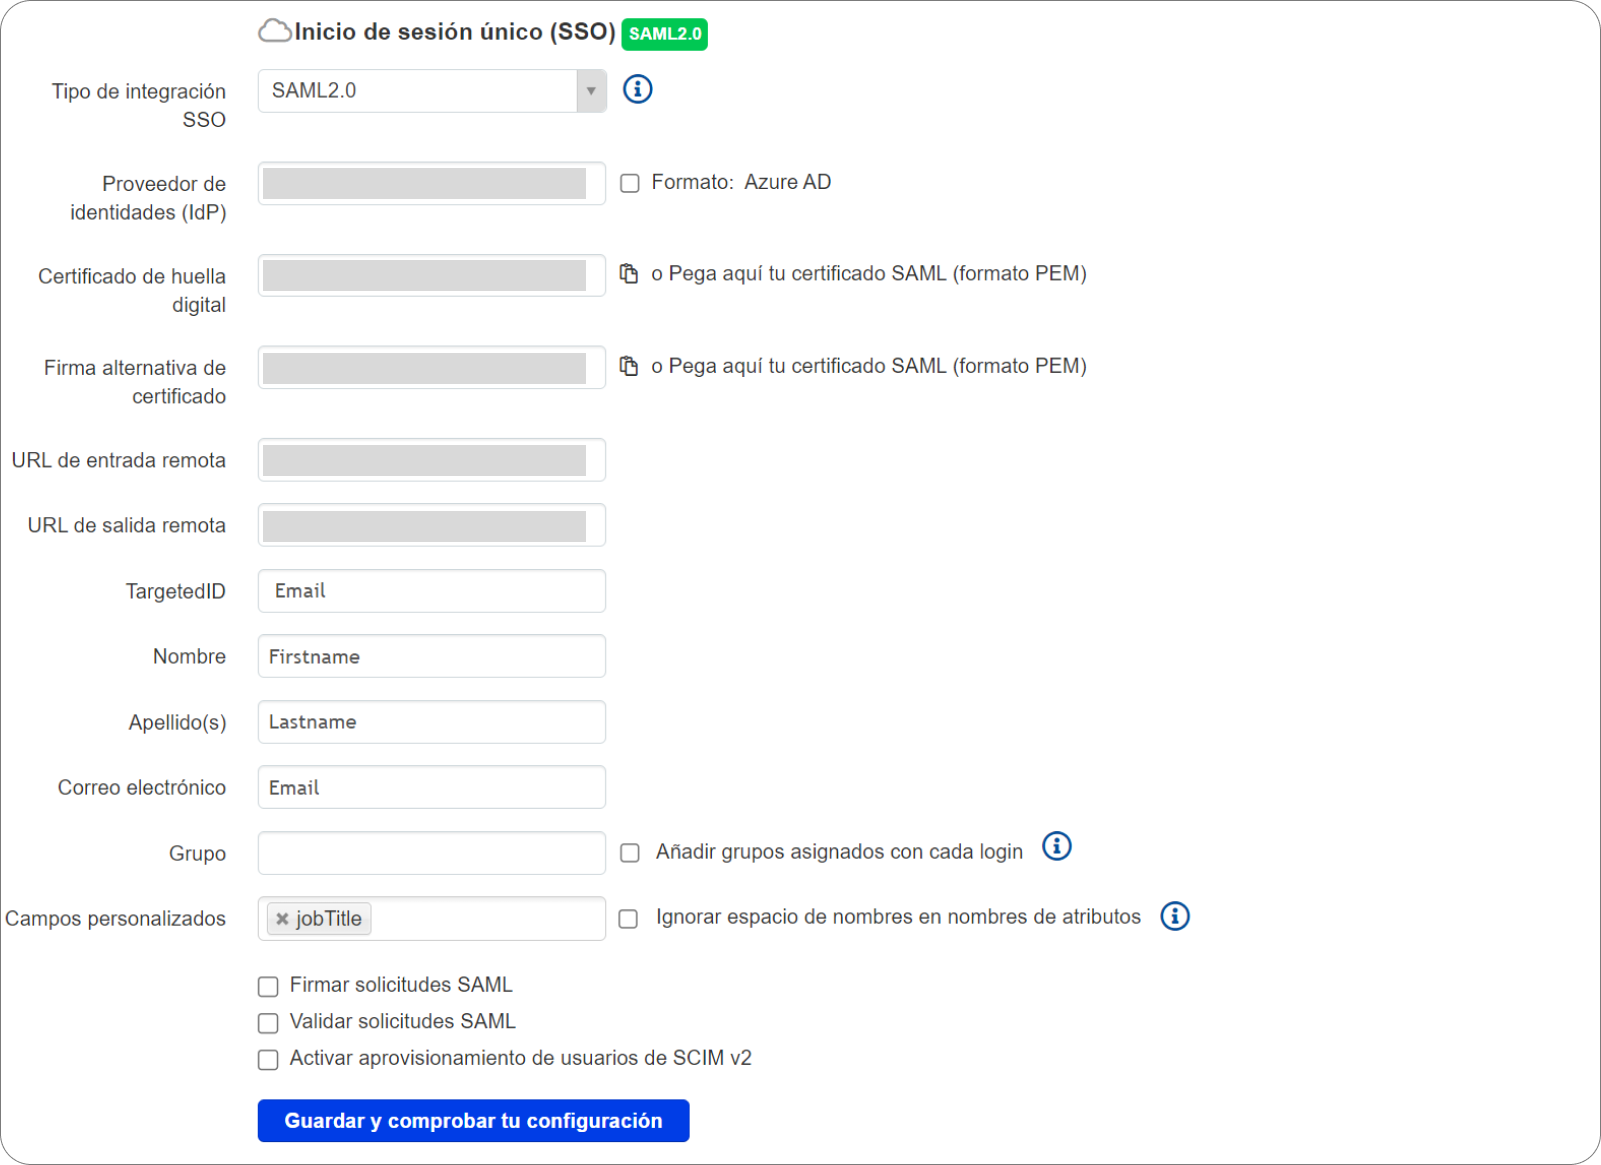1601x1165 pixels.
Task: Open info icon for Ignorar espacio de nombres
Action: (x=1174, y=916)
